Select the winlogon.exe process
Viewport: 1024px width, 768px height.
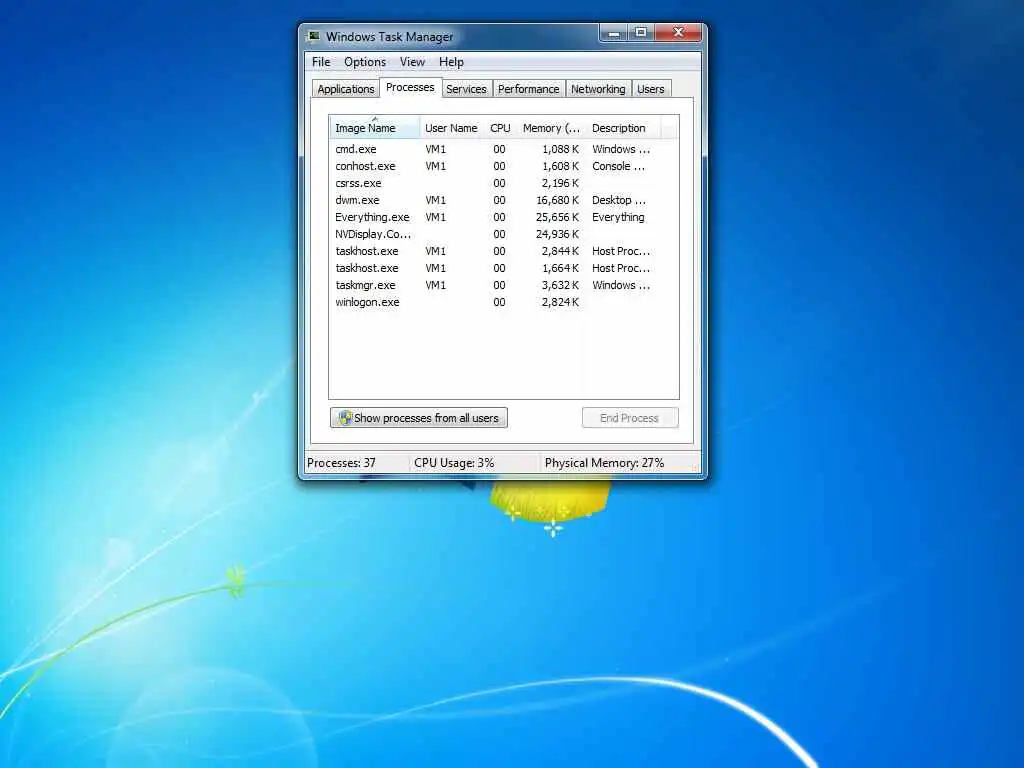pyautogui.click(x=504, y=302)
